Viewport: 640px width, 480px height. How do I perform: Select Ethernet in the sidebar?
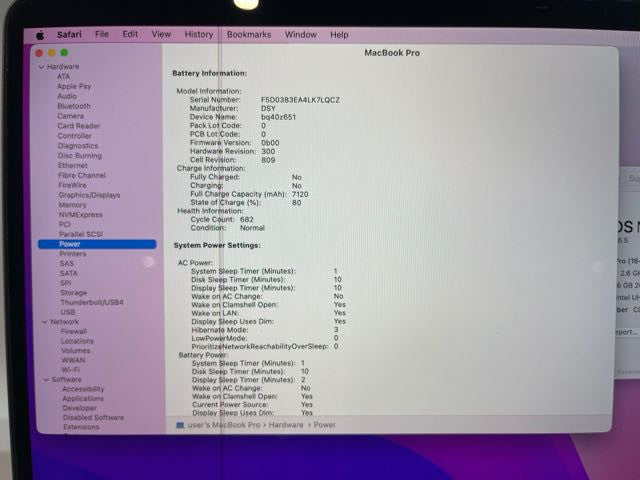coord(73,165)
